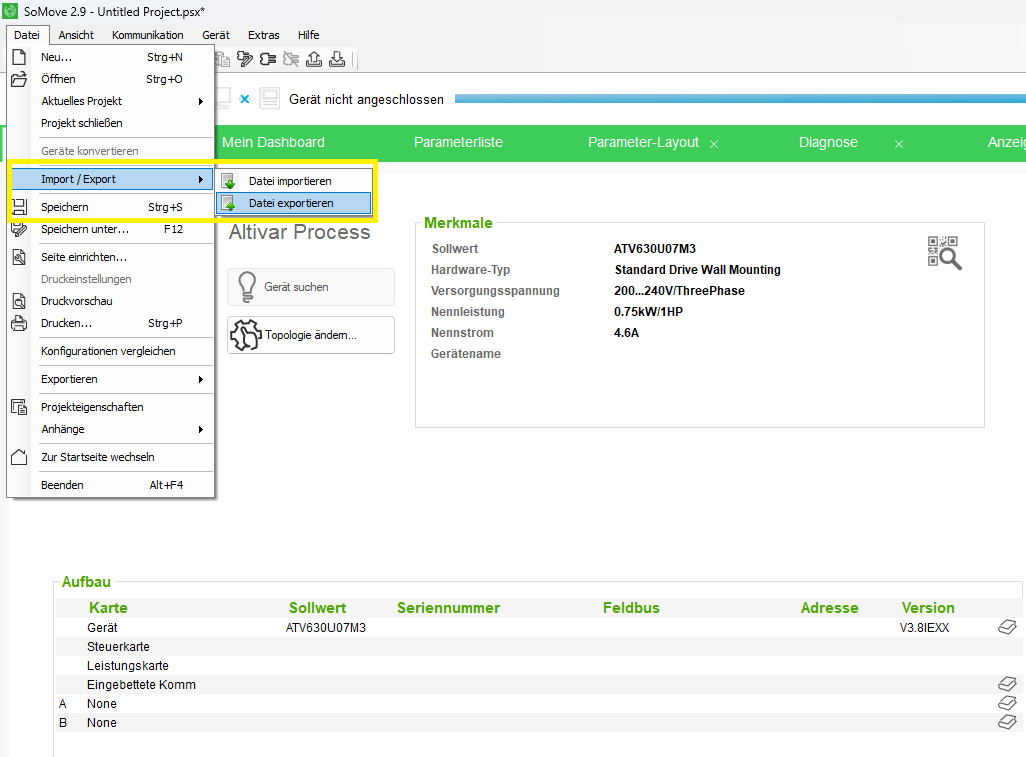Click the home icon beside Zur Startseite wechseln
Viewport: 1026px width, 757px height.
click(19, 457)
